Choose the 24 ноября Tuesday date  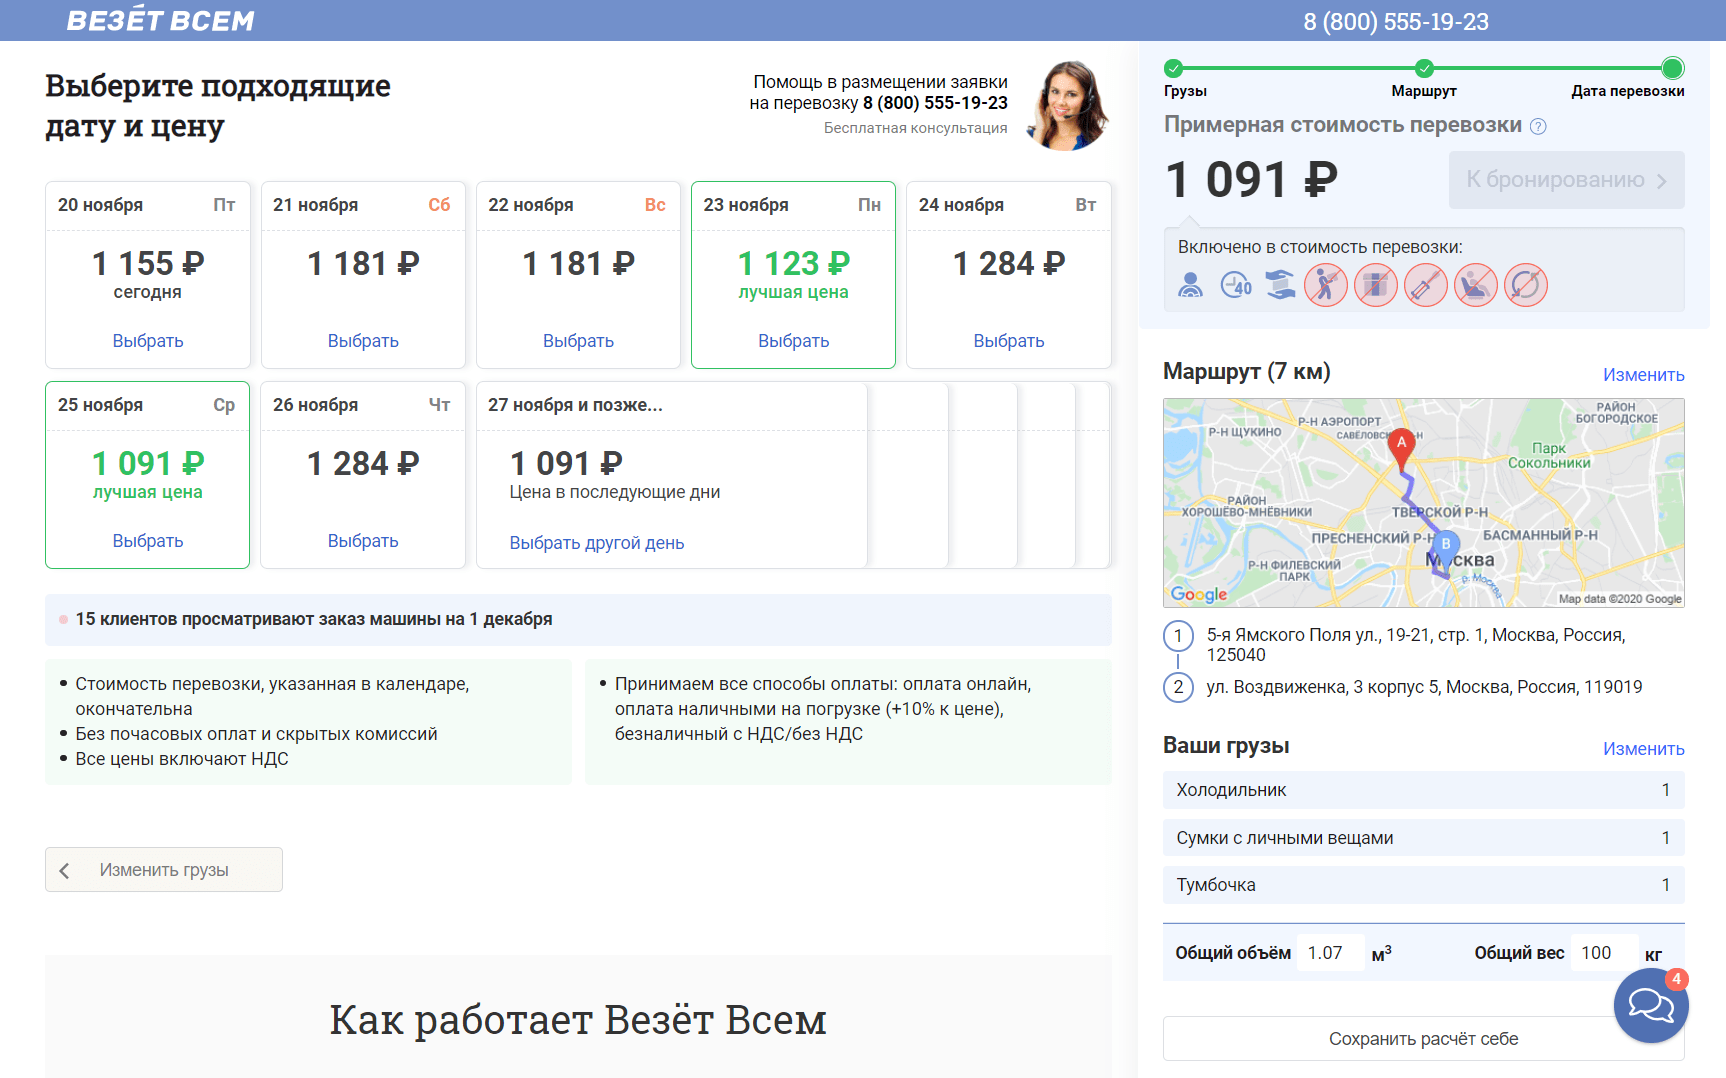tap(1009, 341)
